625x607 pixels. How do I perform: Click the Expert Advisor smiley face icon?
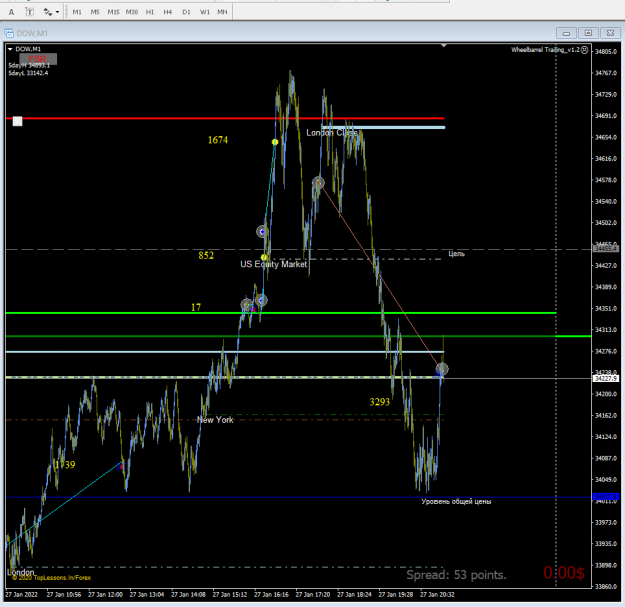pos(584,50)
